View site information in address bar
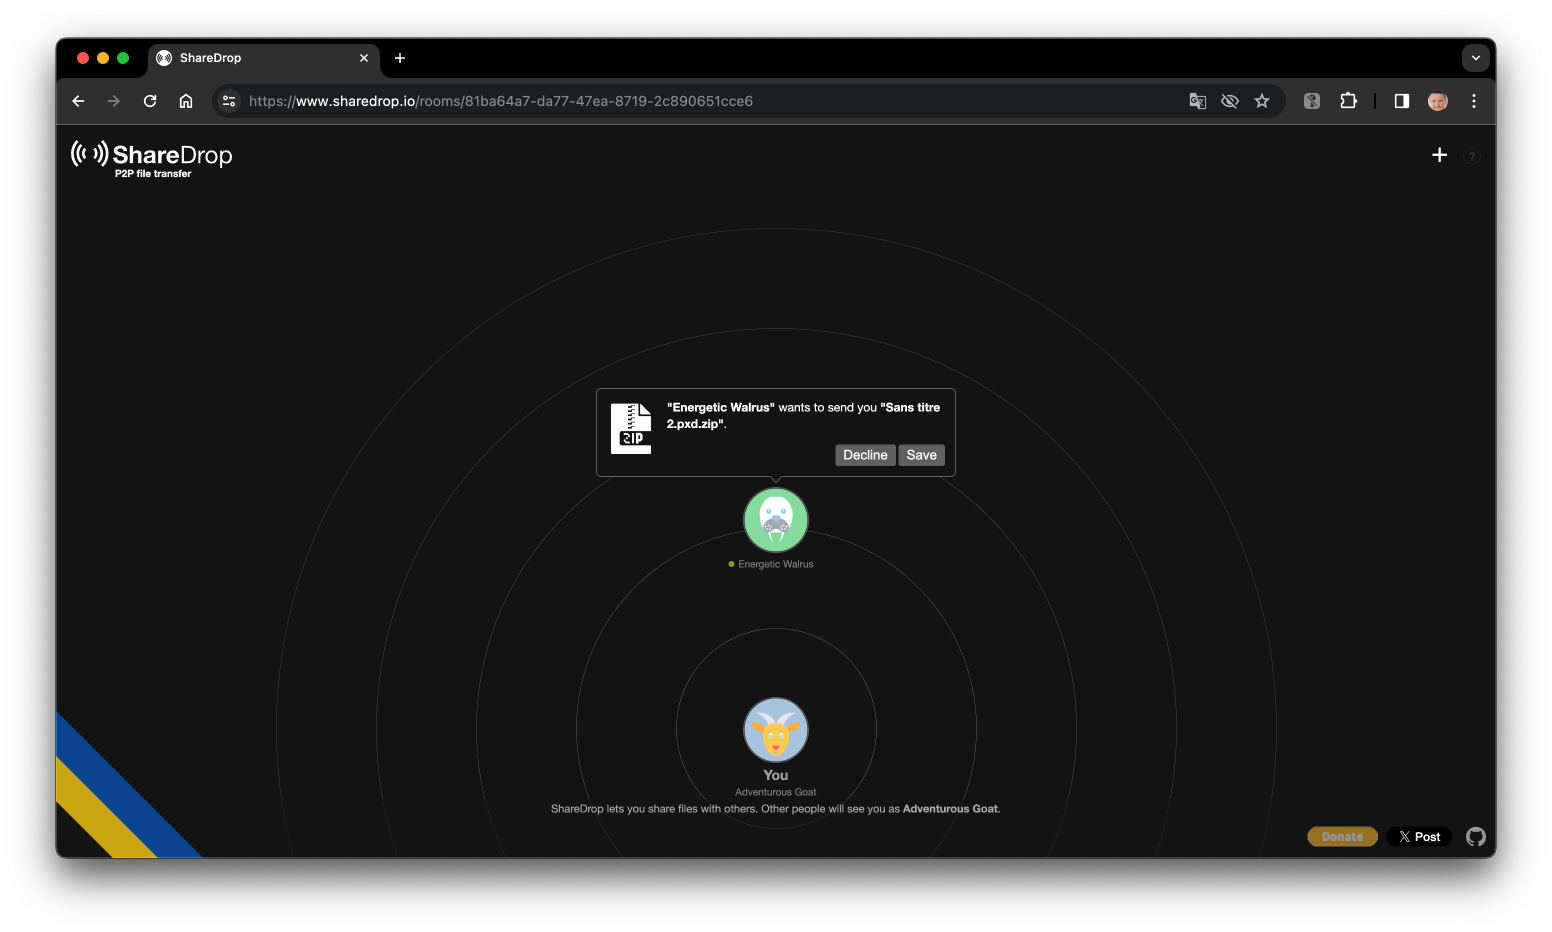1552x932 pixels. click(x=229, y=101)
